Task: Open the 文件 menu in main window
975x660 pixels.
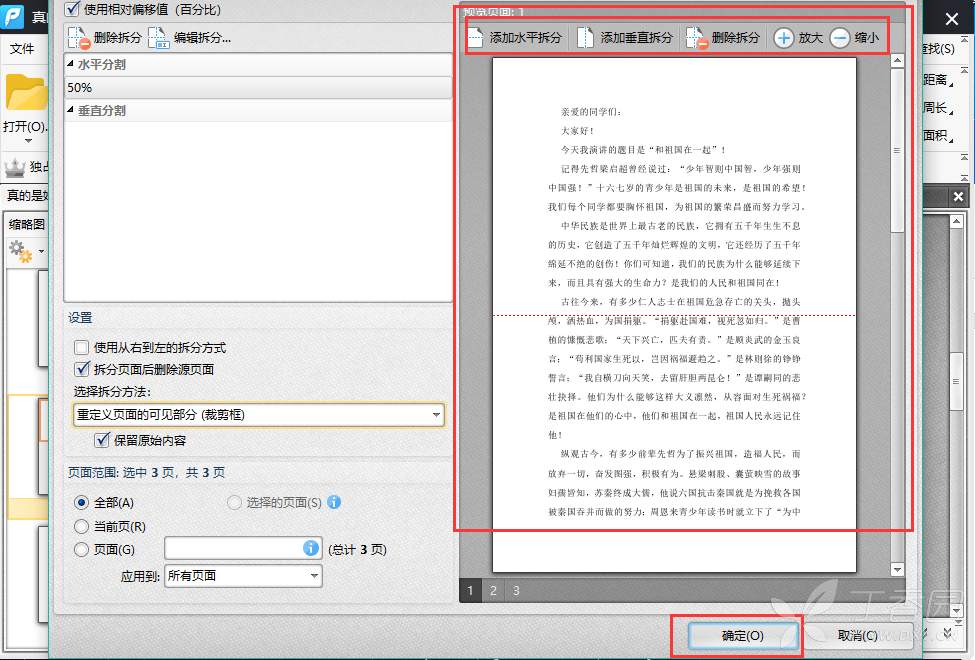Action: coord(22,49)
